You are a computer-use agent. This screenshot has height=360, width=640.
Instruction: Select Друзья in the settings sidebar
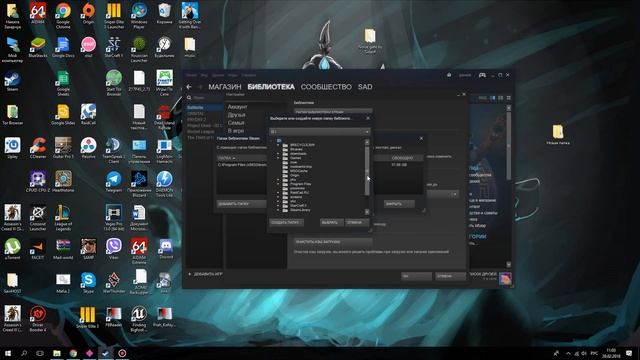(236, 115)
